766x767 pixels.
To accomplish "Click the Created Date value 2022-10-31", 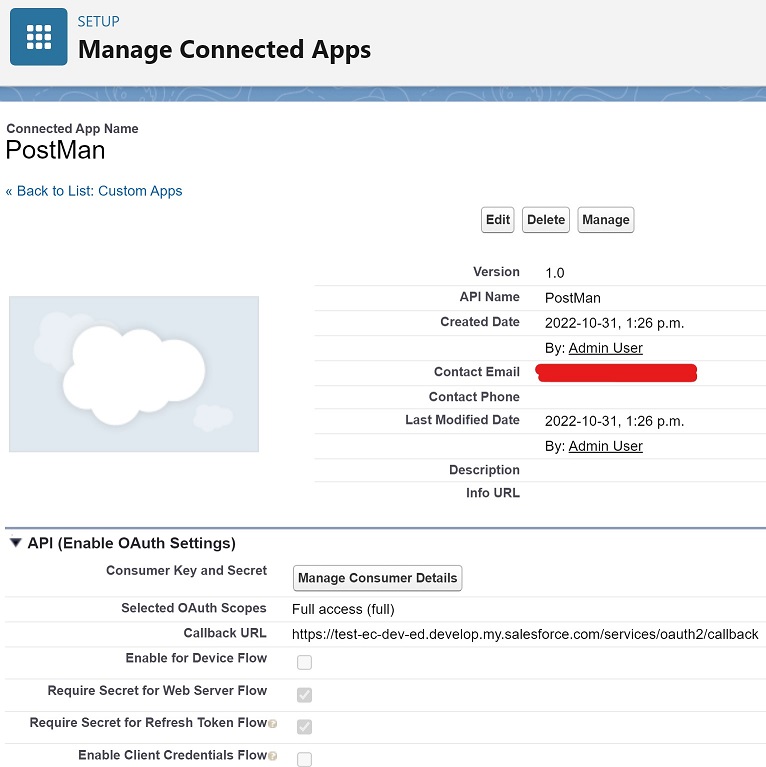I will point(614,323).
